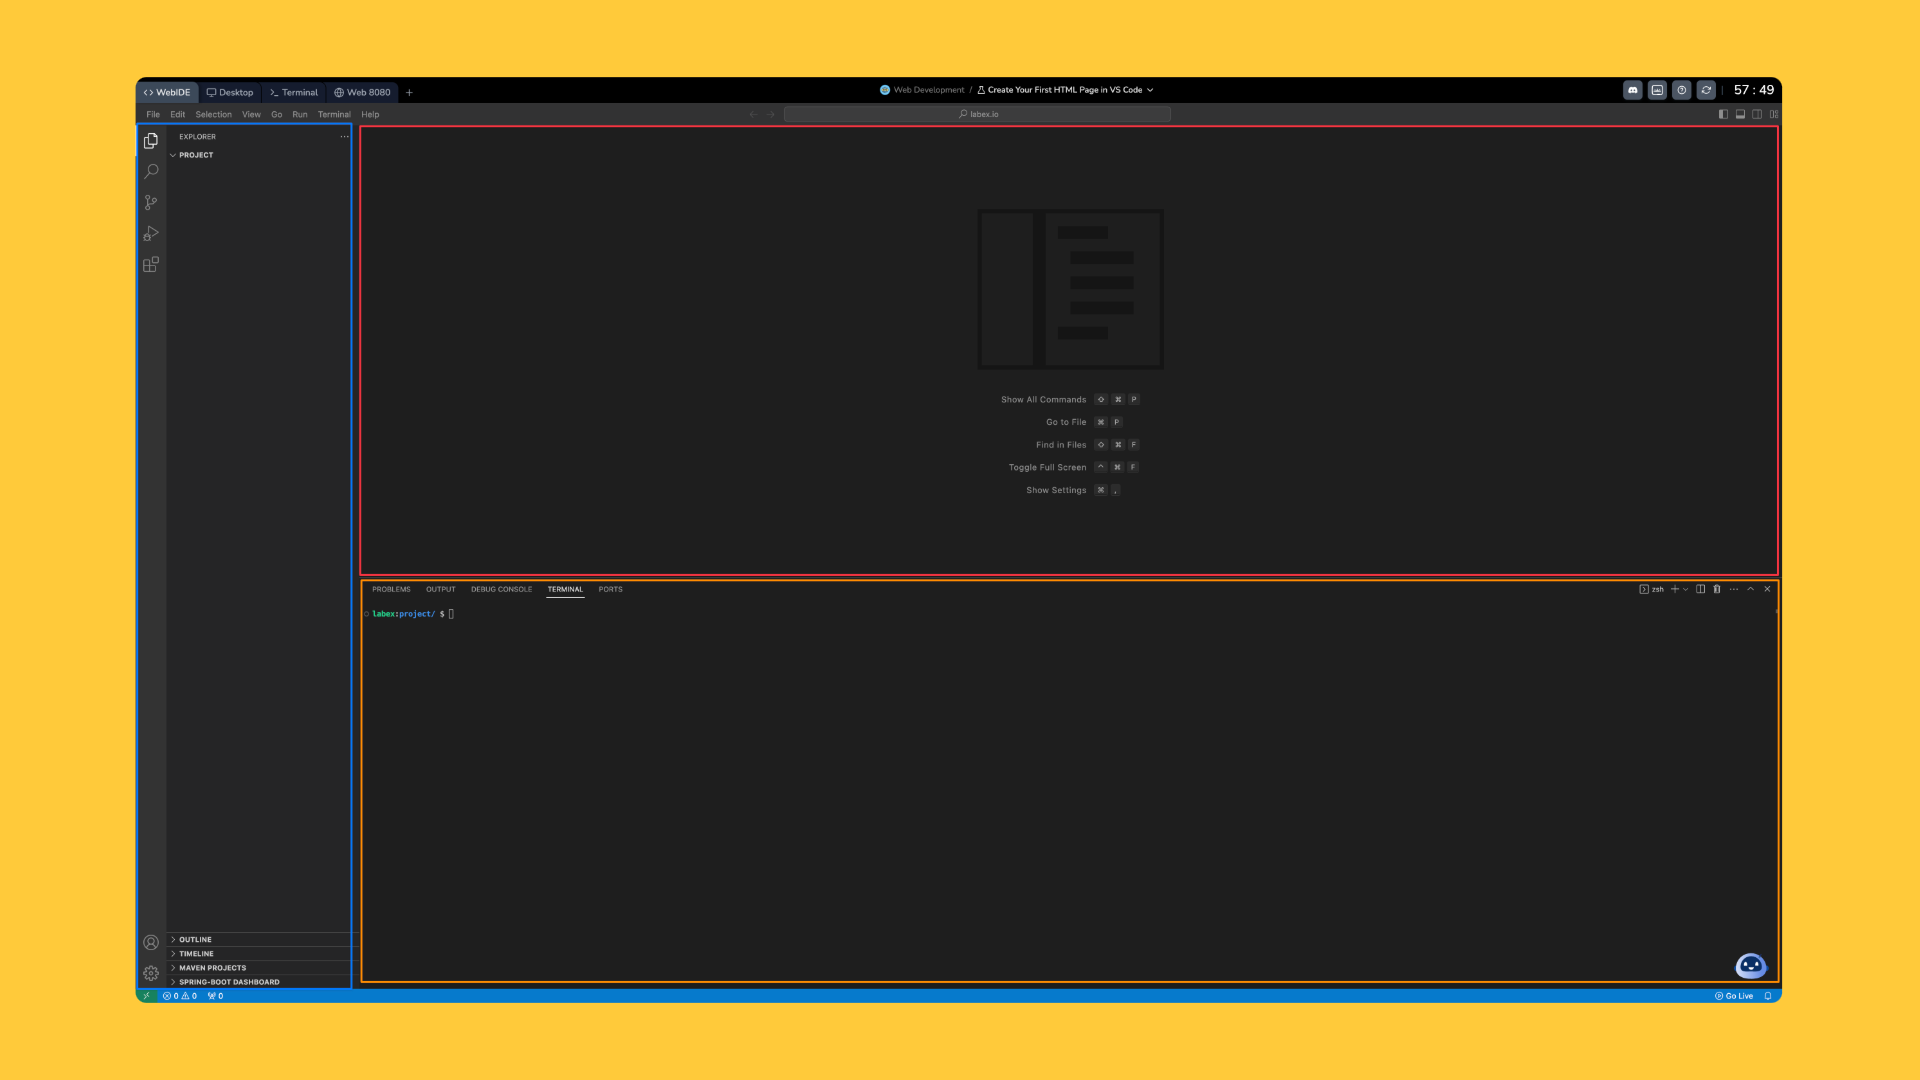Select the Source Control icon
The height and width of the screenshot is (1080, 1920).
coord(151,202)
